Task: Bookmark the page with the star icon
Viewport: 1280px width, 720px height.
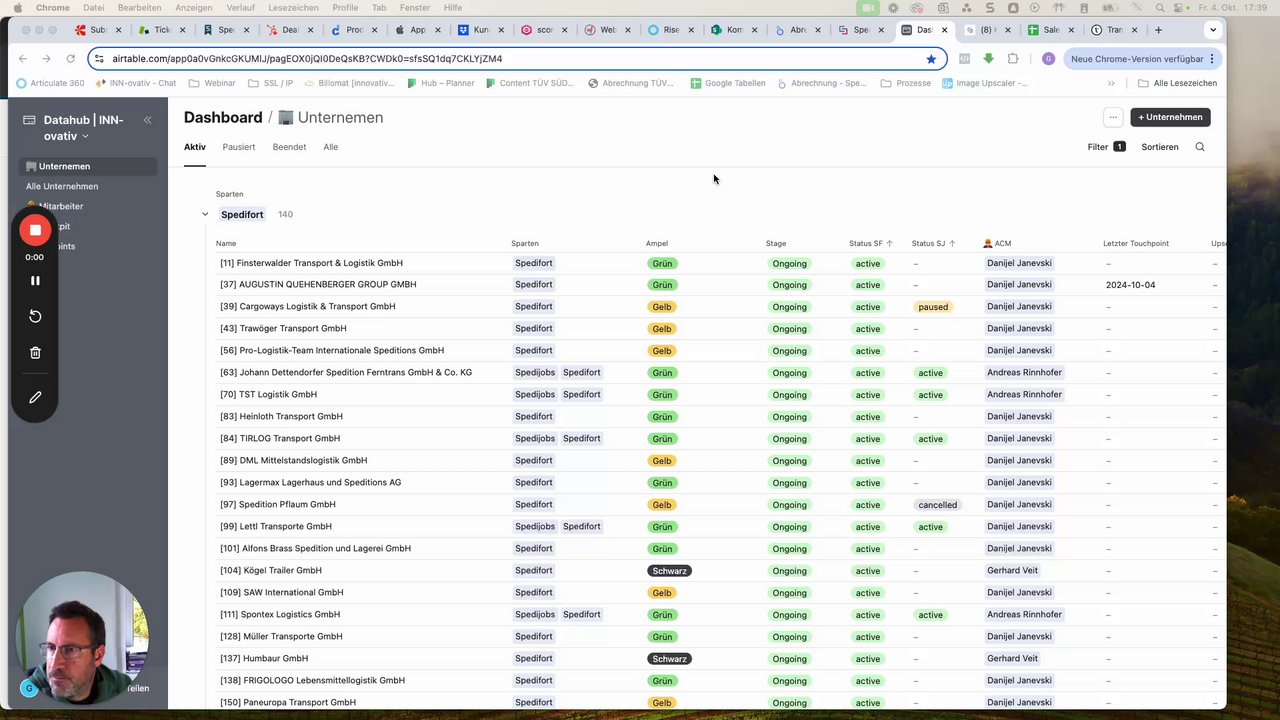Action: pyautogui.click(x=931, y=59)
